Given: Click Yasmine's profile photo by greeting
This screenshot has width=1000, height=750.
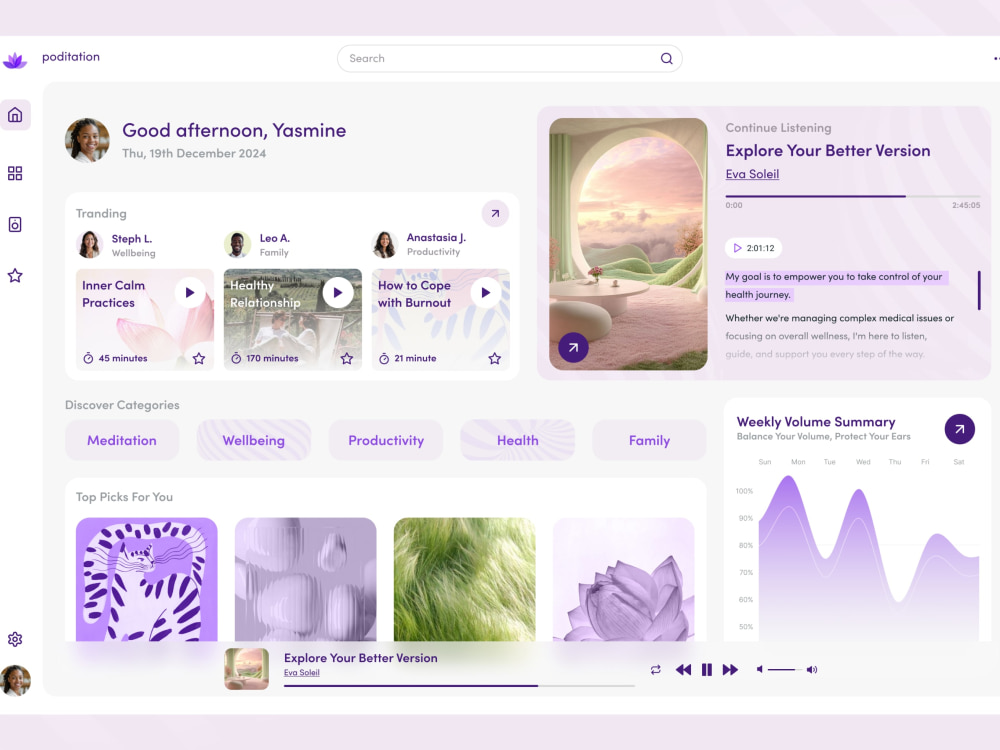Looking at the screenshot, I should pos(87,140).
